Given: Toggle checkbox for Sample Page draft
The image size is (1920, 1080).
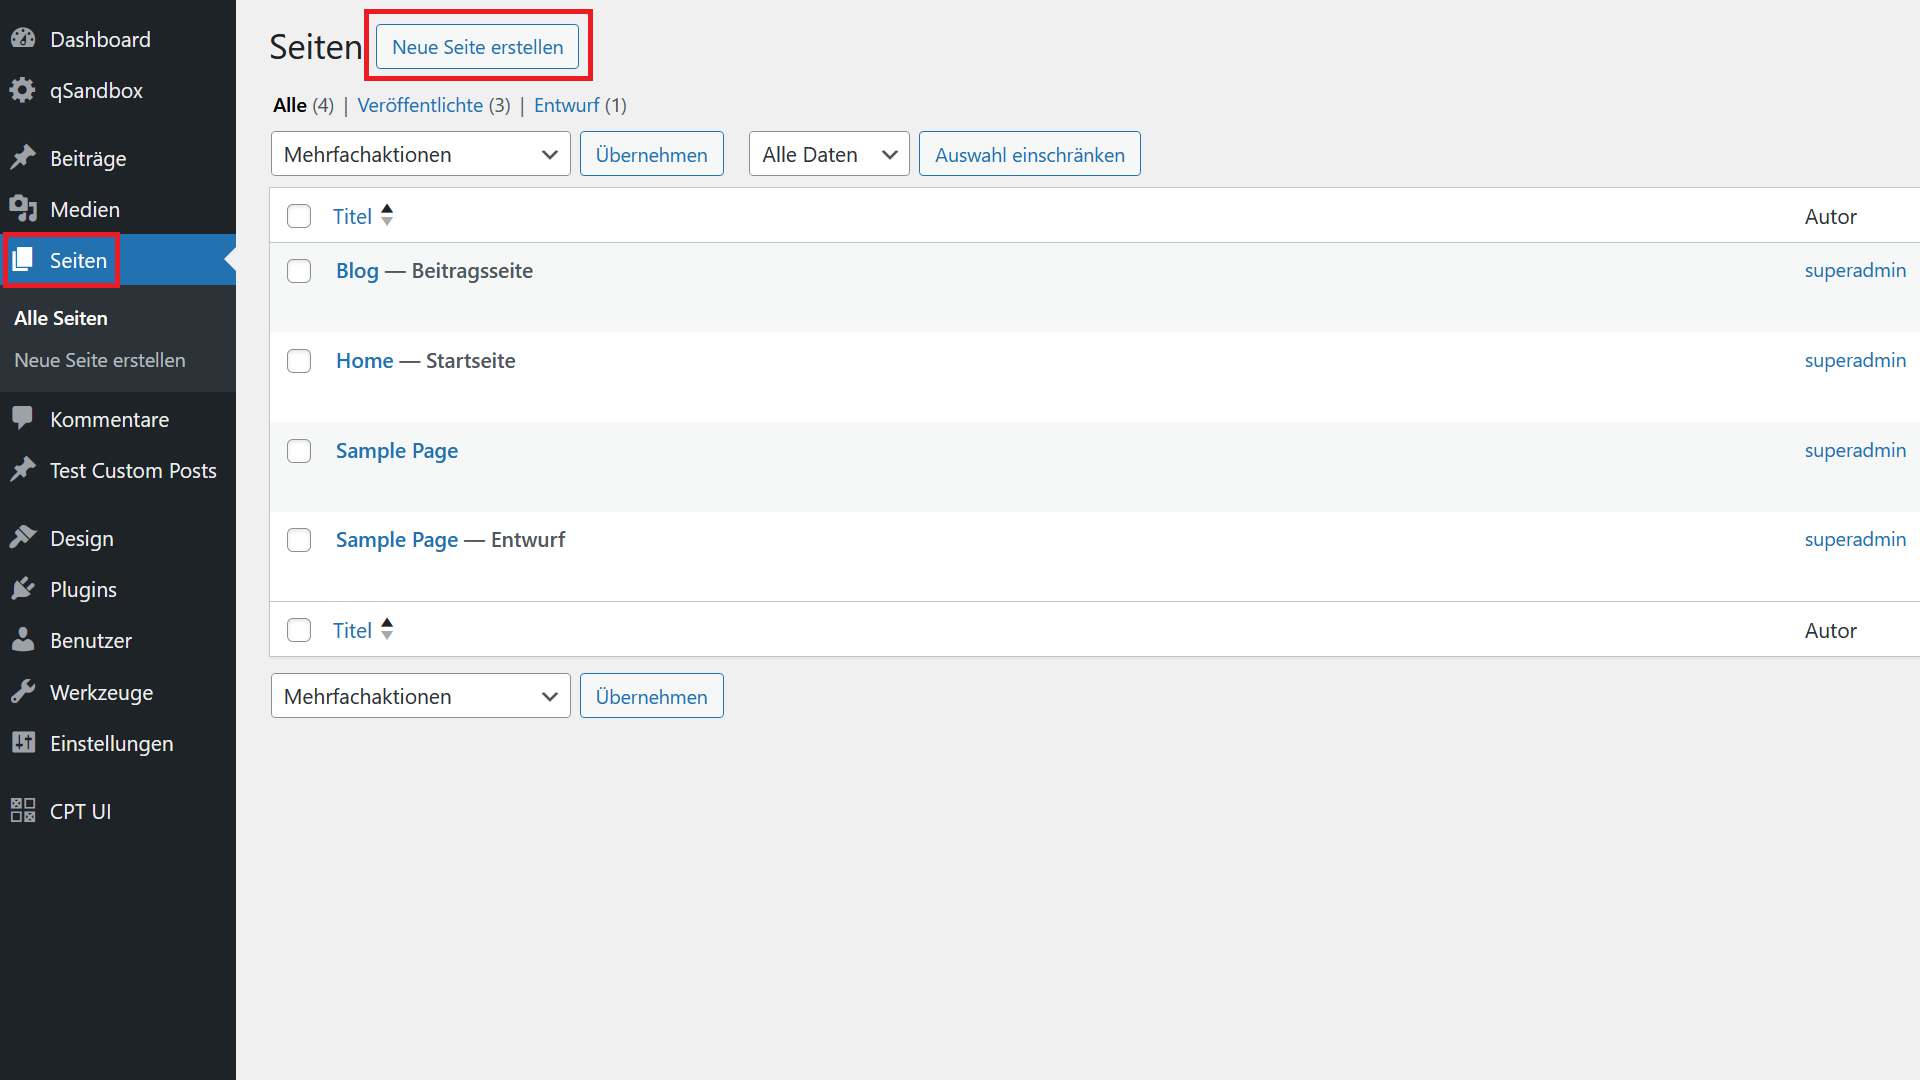Looking at the screenshot, I should [x=301, y=539].
